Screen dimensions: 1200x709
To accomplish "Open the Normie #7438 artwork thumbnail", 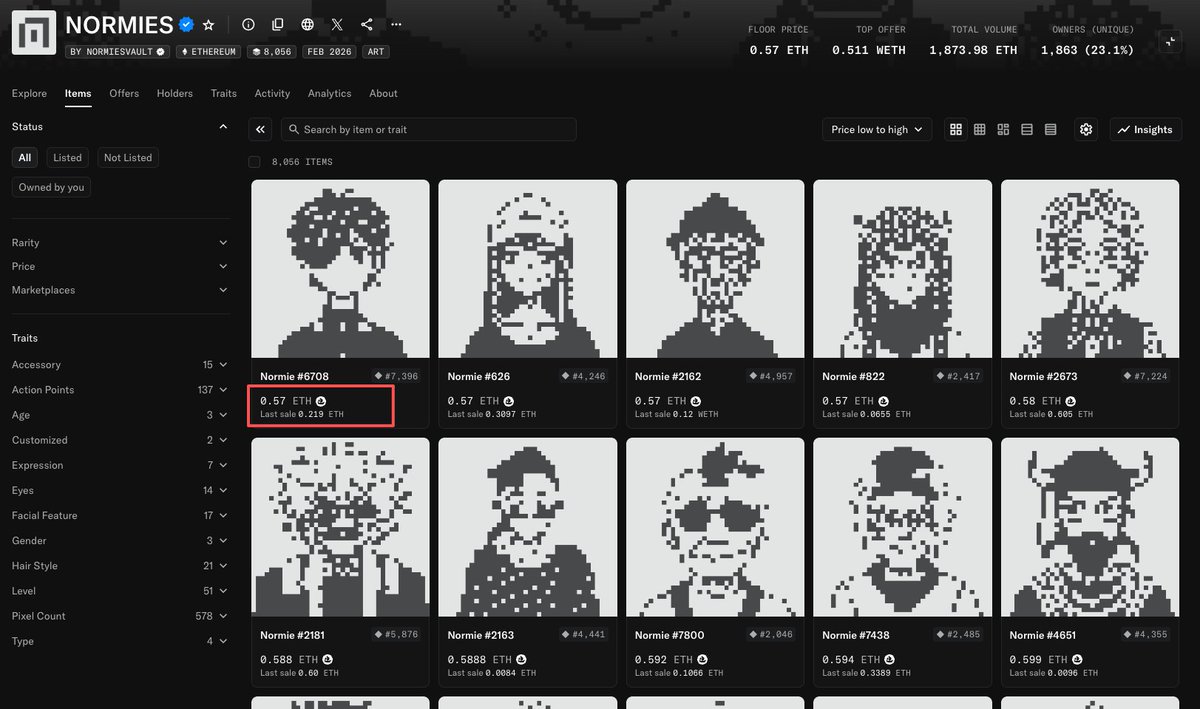I will [x=903, y=527].
